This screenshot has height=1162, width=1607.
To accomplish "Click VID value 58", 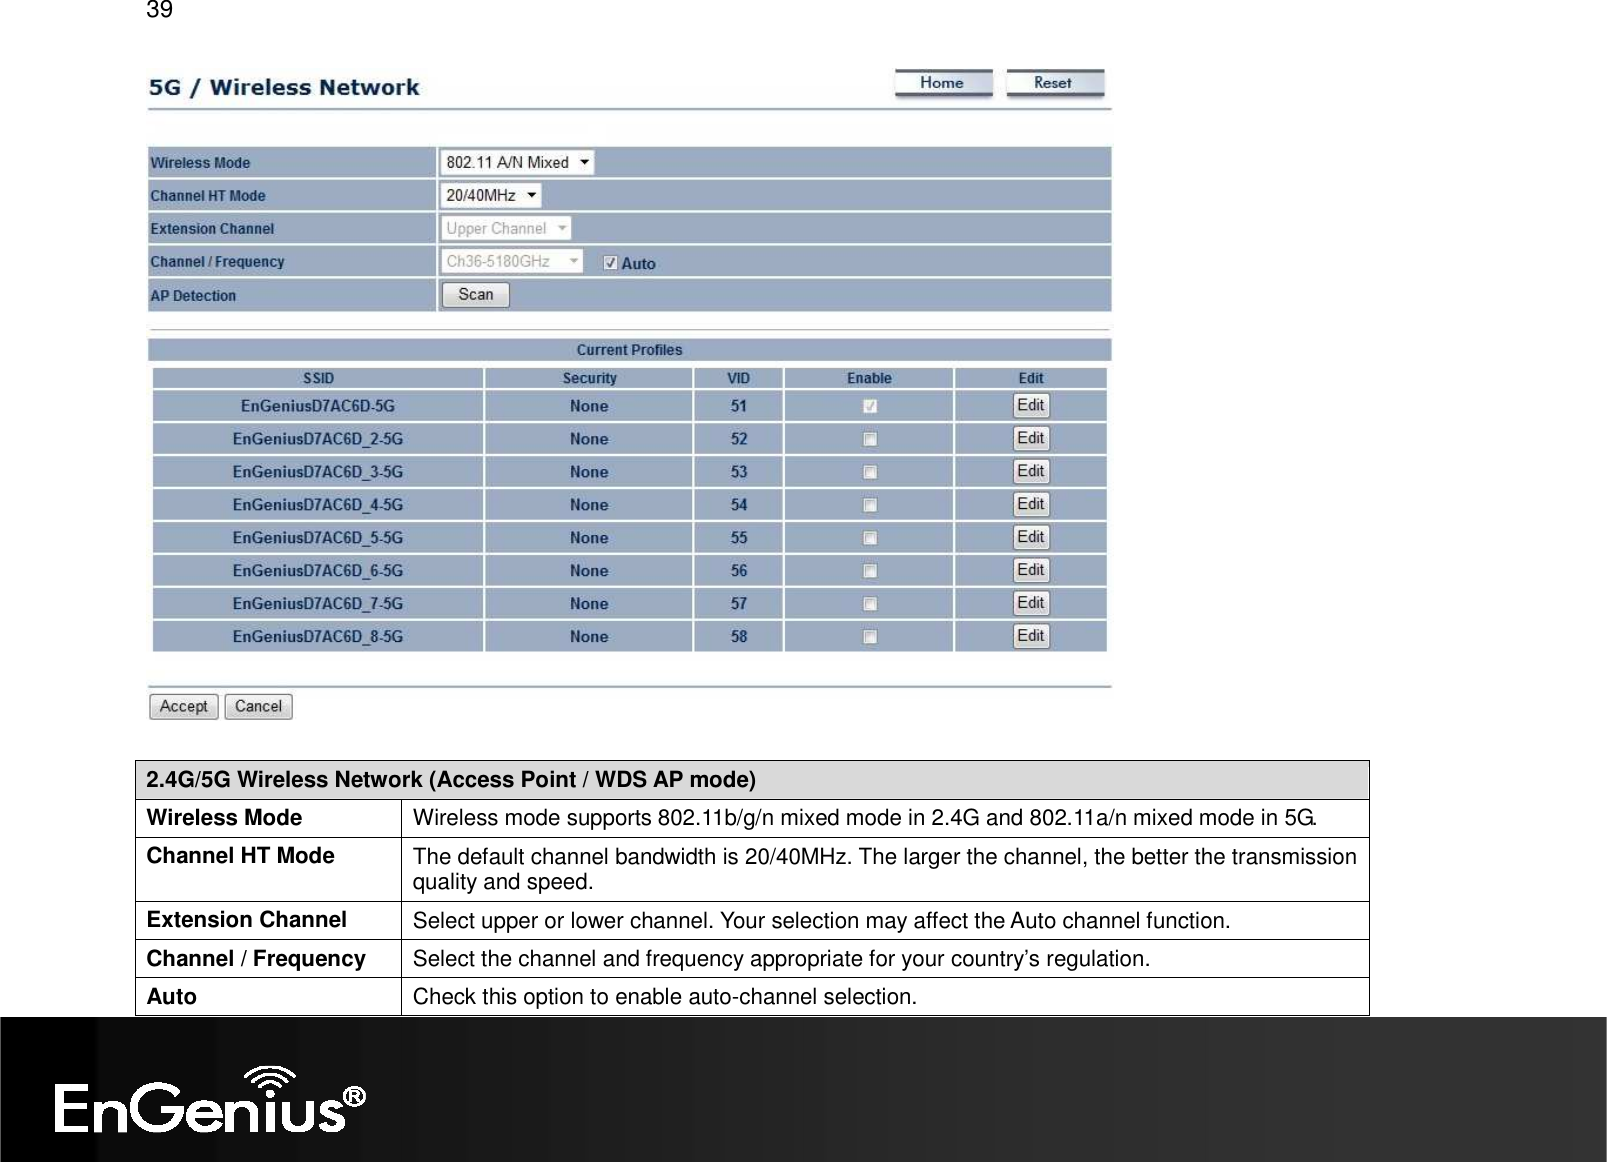I will tap(739, 637).
